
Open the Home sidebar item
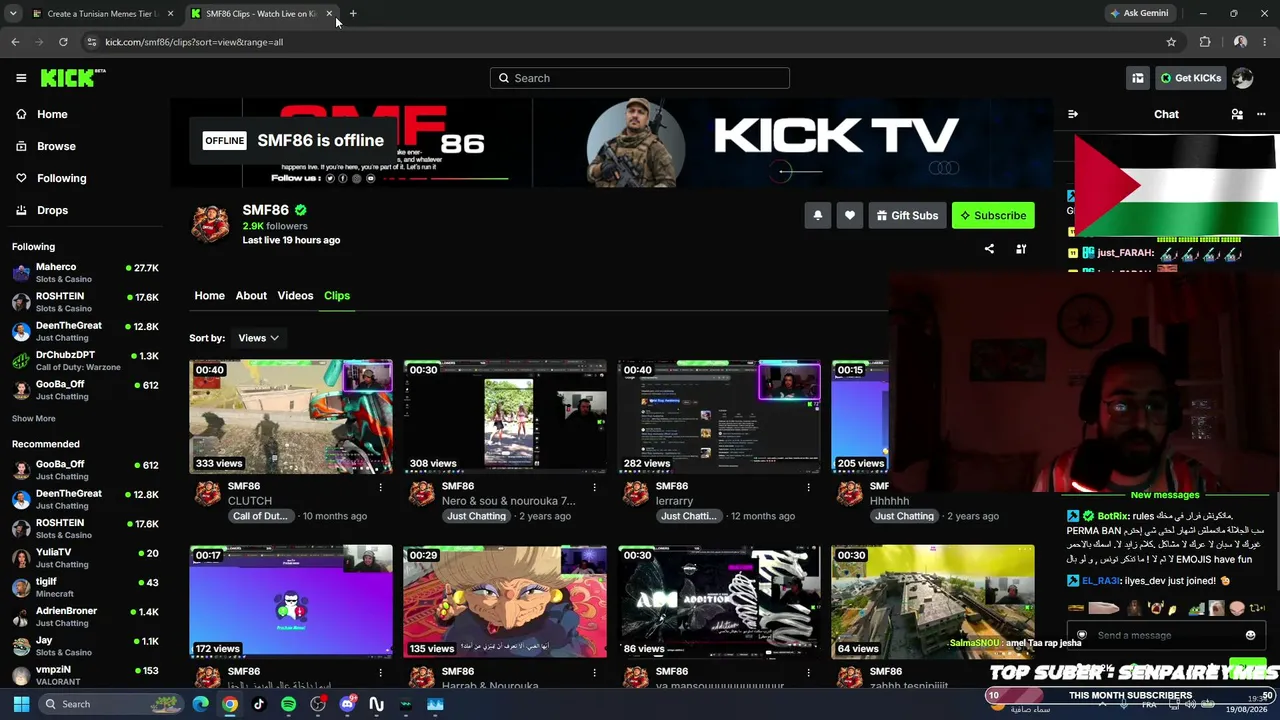click(52, 114)
